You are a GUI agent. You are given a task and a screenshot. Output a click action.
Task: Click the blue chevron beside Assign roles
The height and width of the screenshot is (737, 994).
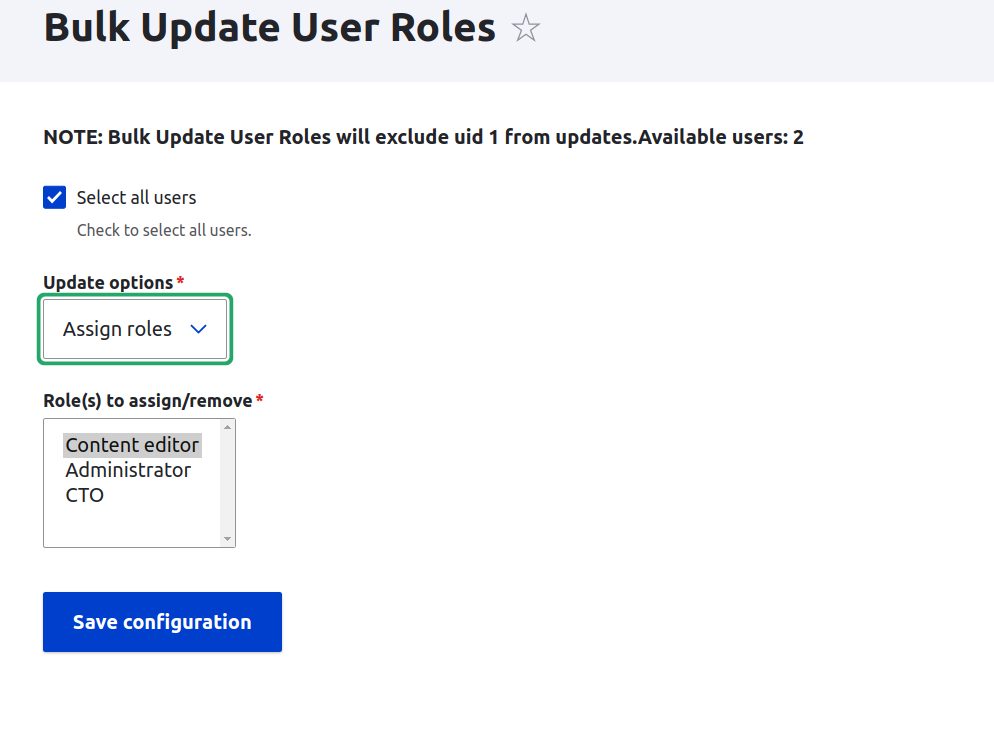pyautogui.click(x=198, y=329)
